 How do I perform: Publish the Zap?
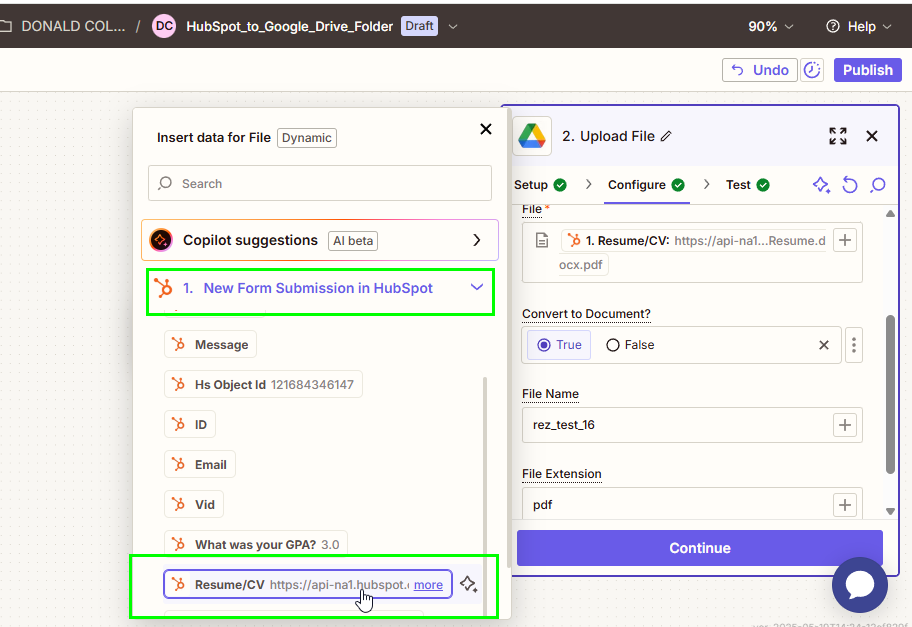(x=867, y=70)
